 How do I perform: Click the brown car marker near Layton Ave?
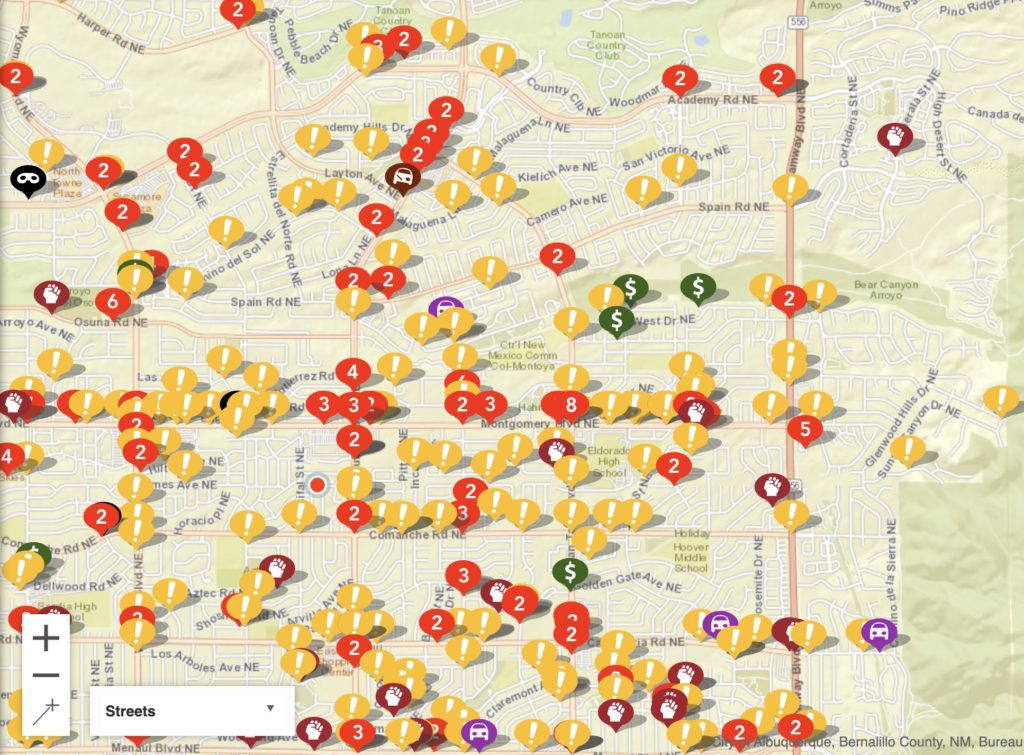click(402, 179)
